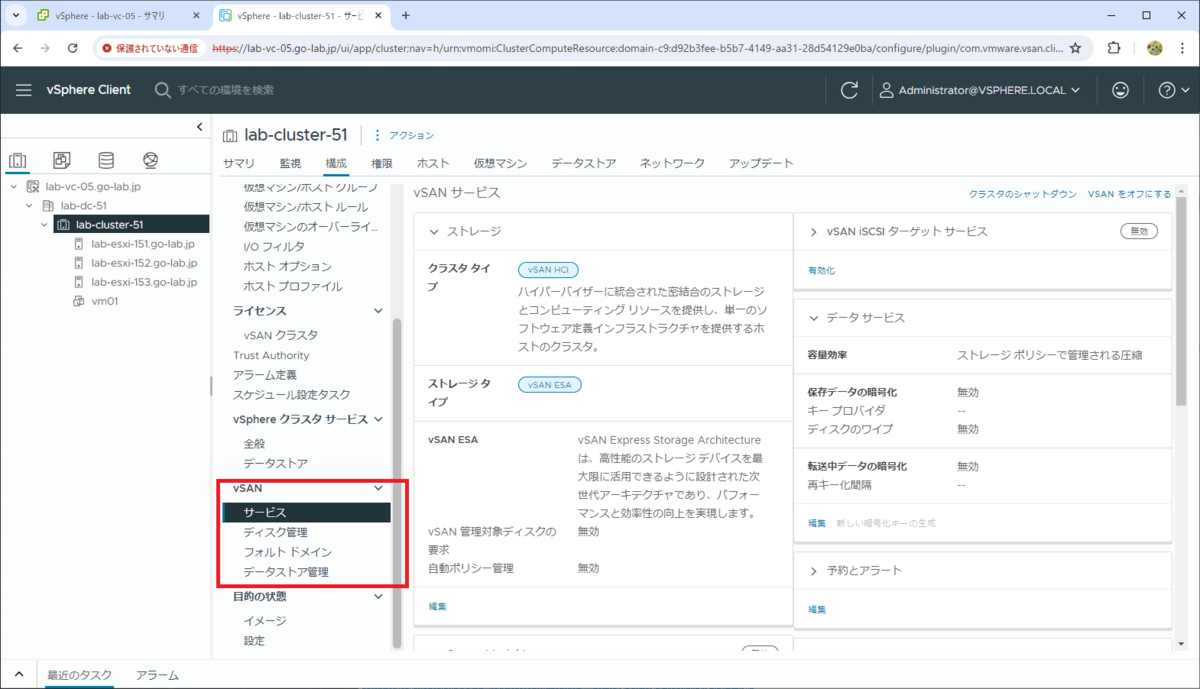Open ホスト プロファイル settings
1200x689 pixels.
(292, 286)
